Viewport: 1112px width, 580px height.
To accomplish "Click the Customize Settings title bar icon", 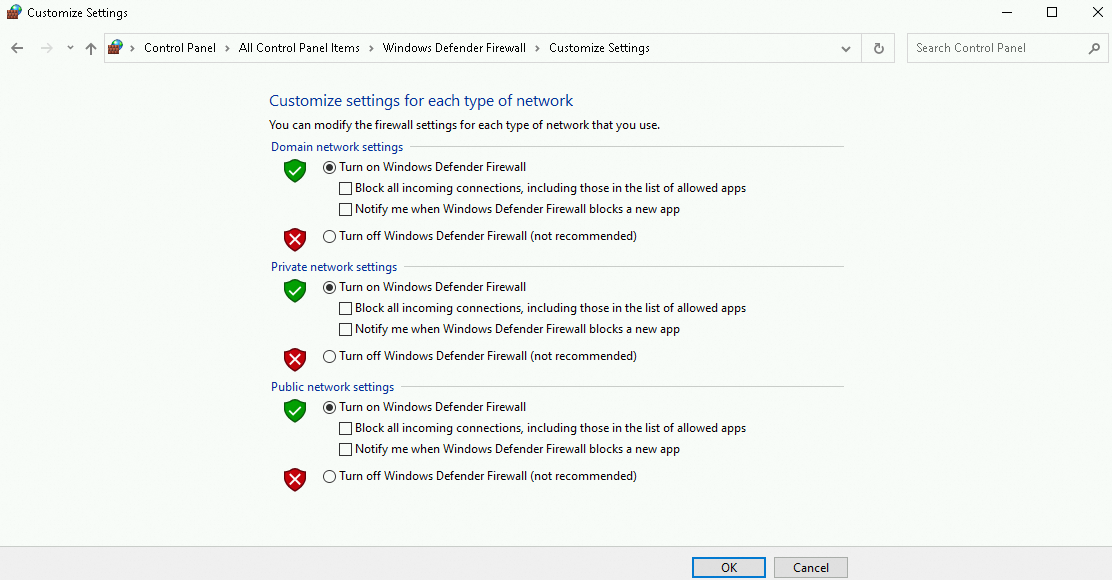I will (13, 12).
